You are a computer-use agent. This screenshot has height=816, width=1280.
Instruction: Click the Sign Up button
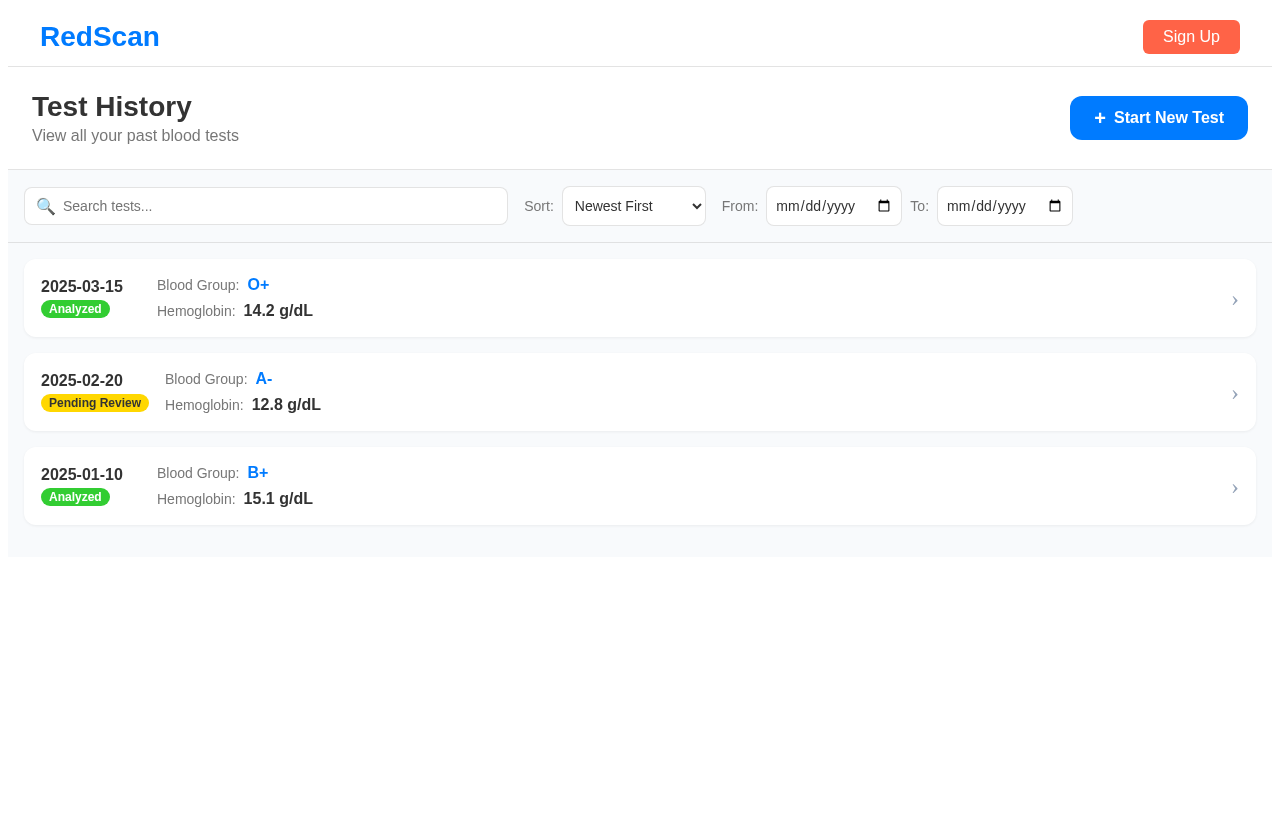1191,37
